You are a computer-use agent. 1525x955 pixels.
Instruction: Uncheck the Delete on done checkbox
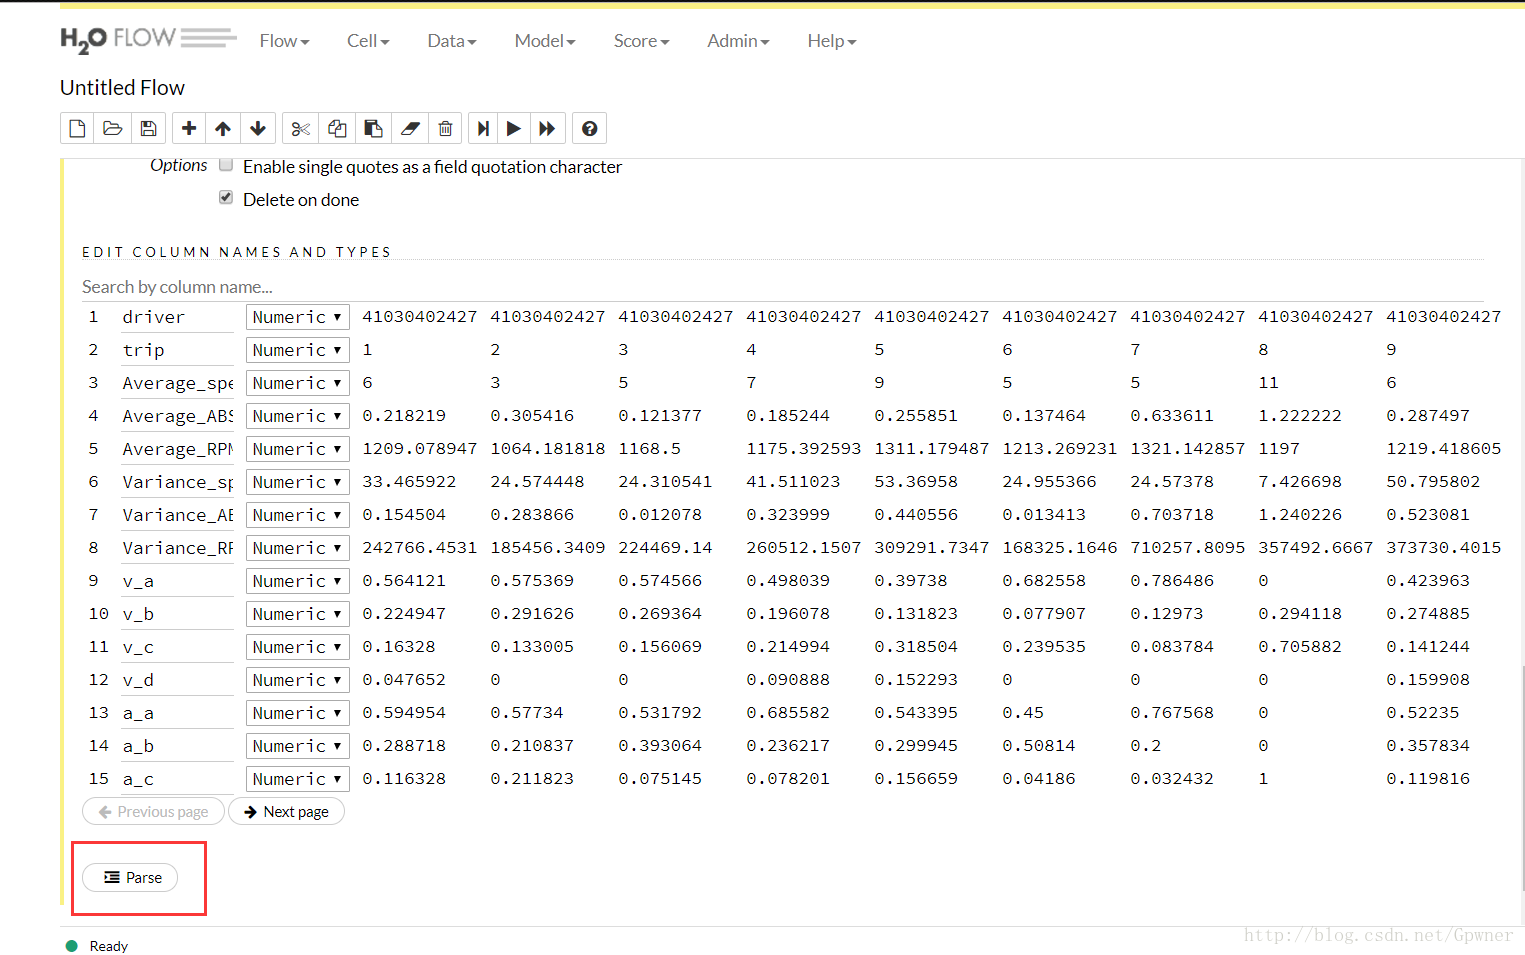click(226, 198)
